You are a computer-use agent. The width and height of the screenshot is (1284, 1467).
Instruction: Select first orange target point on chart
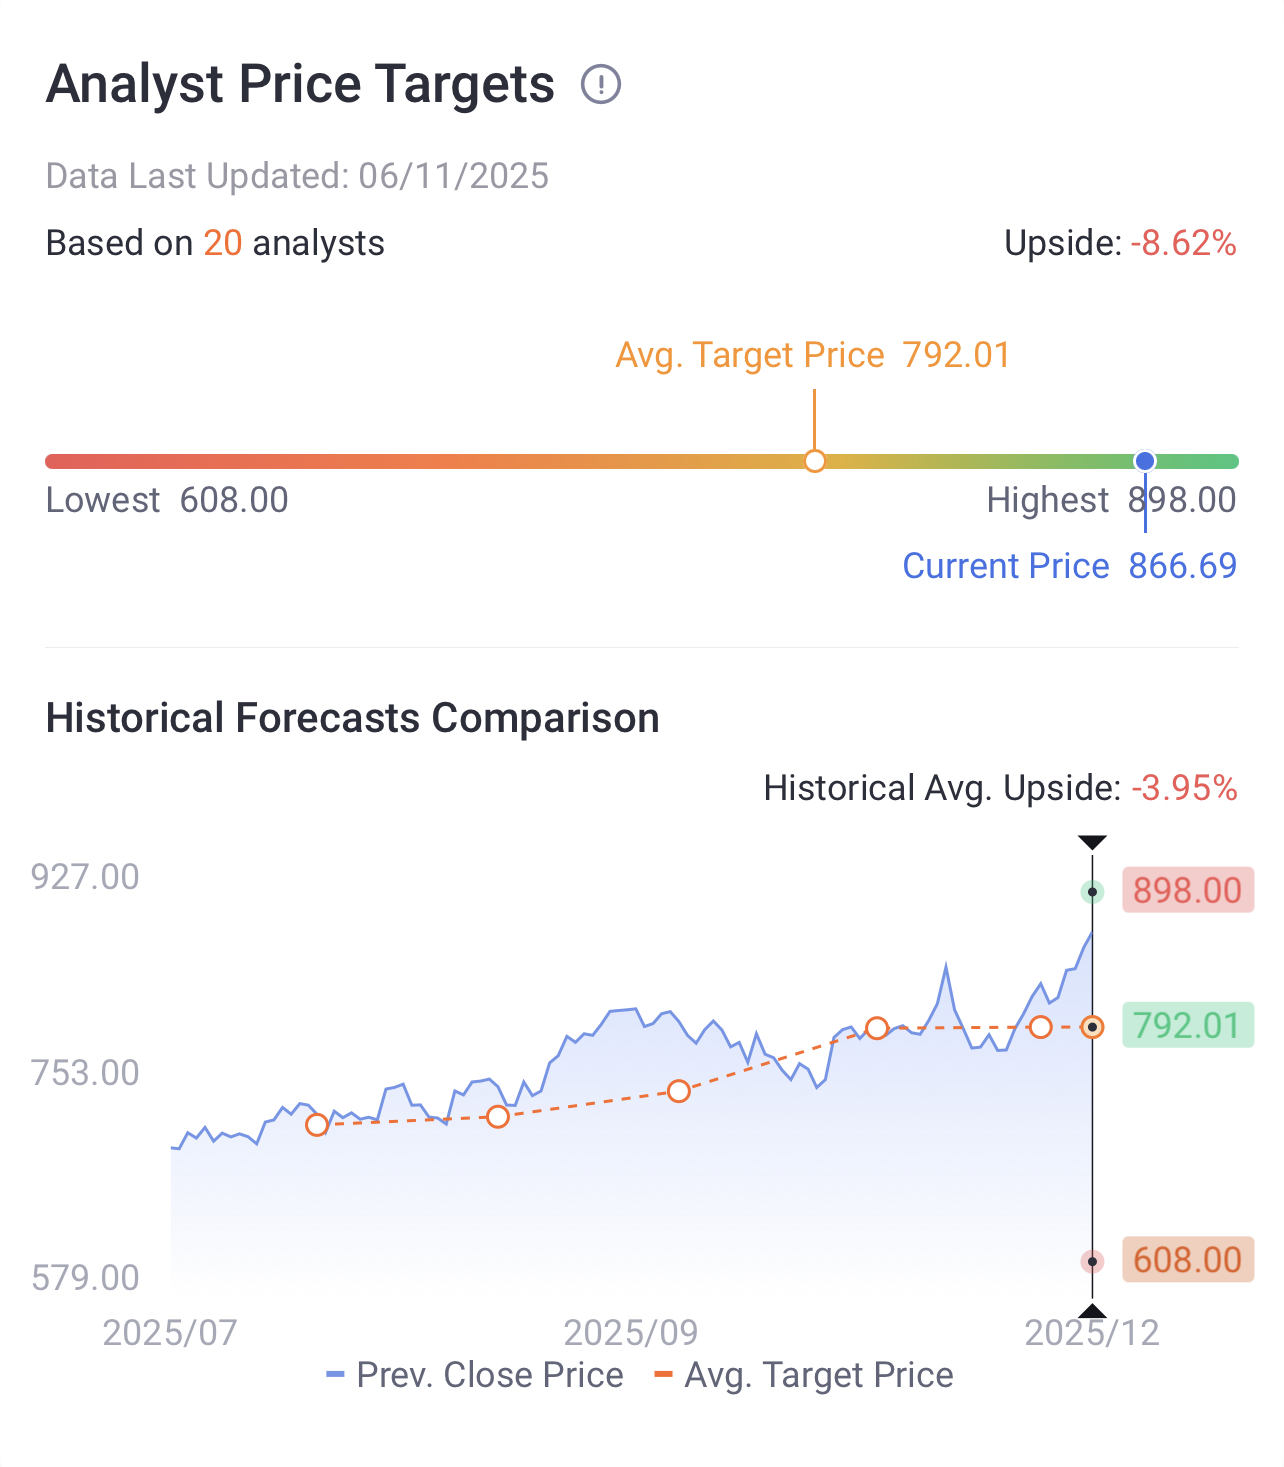pos(317,1125)
